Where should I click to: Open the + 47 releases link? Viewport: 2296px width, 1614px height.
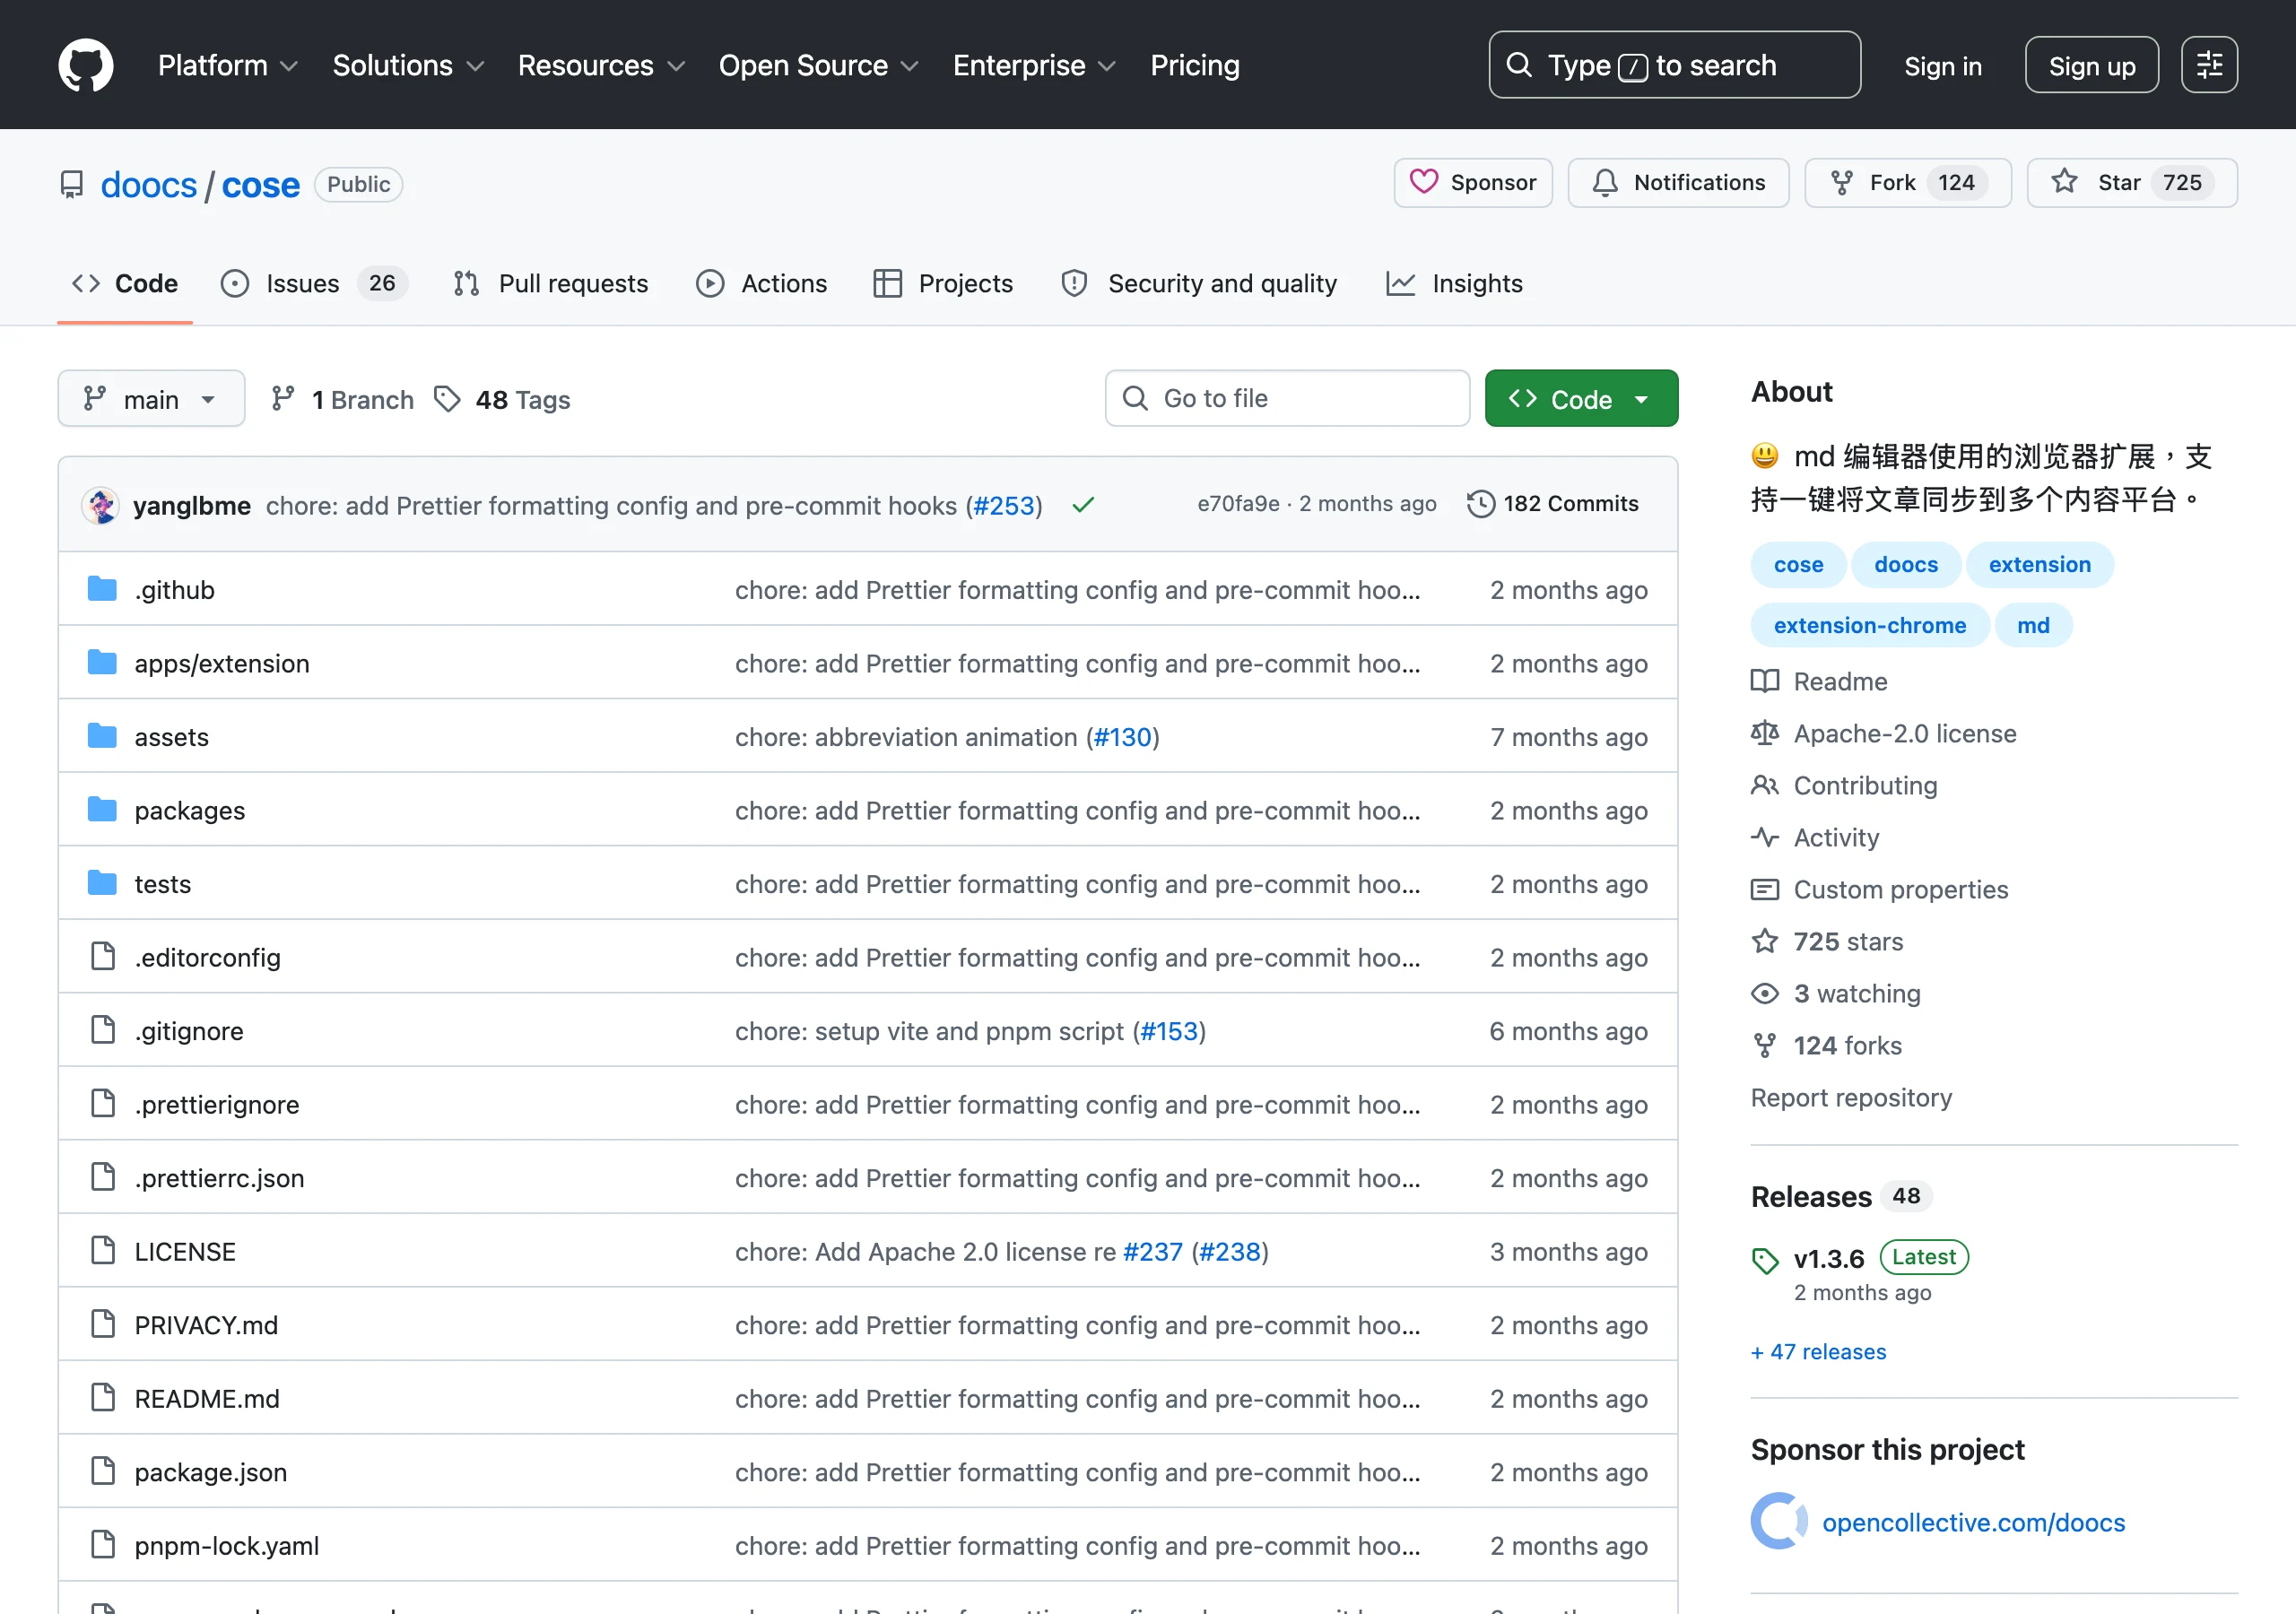tap(1818, 1351)
